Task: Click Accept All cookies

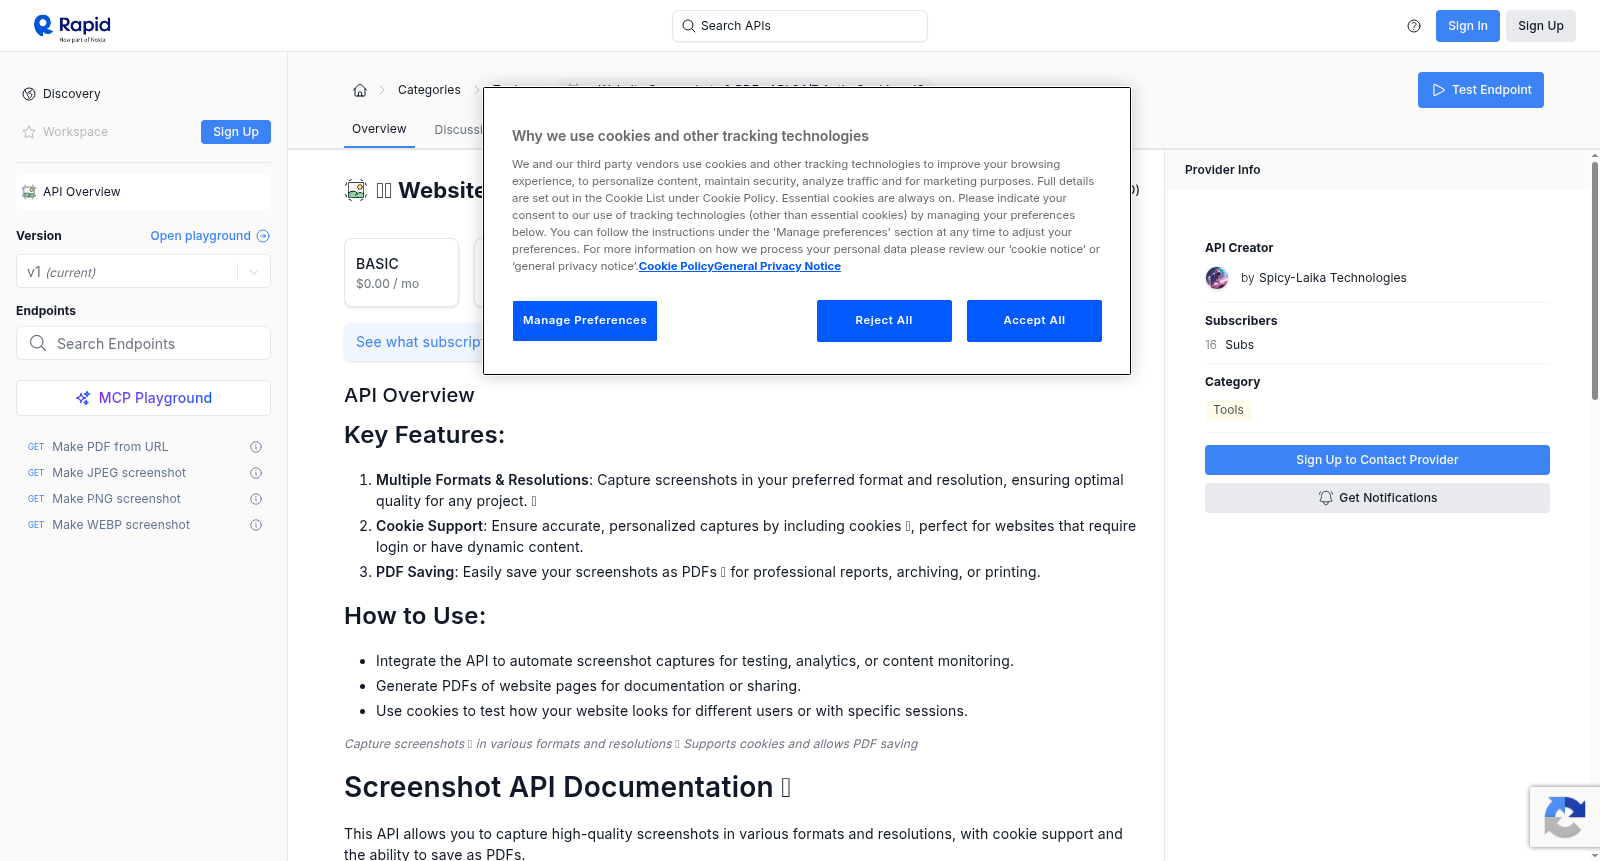Action: coord(1034,321)
